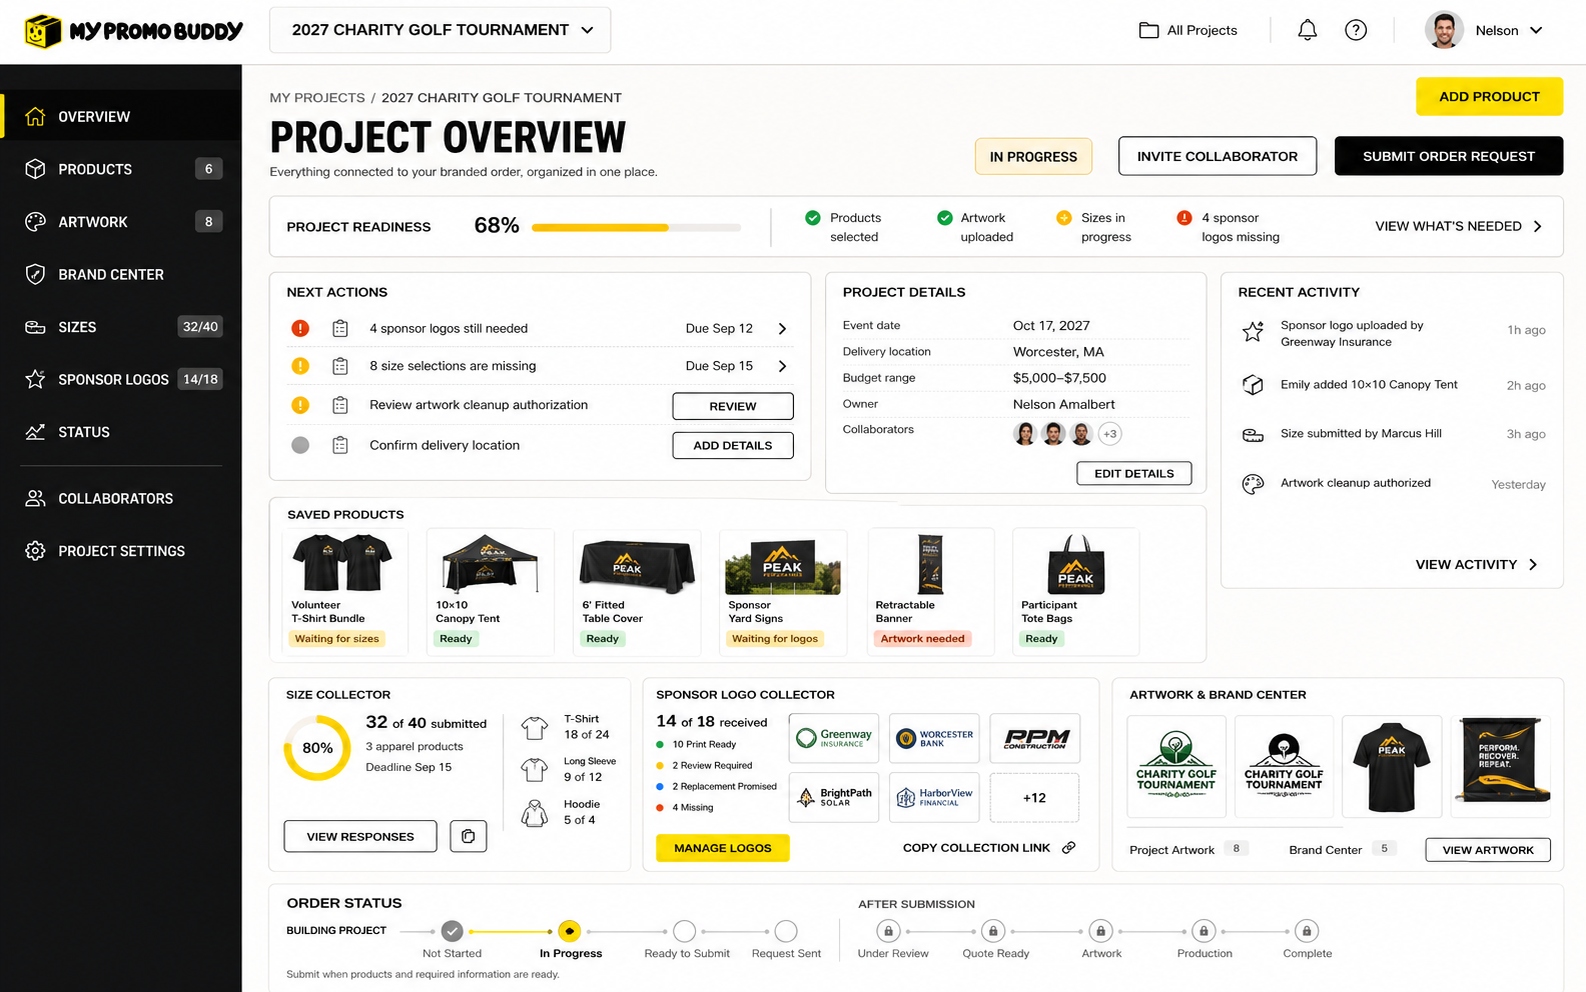This screenshot has width=1586, height=992.
Task: Click the 80% size collection progress ring
Action: pos(317,747)
